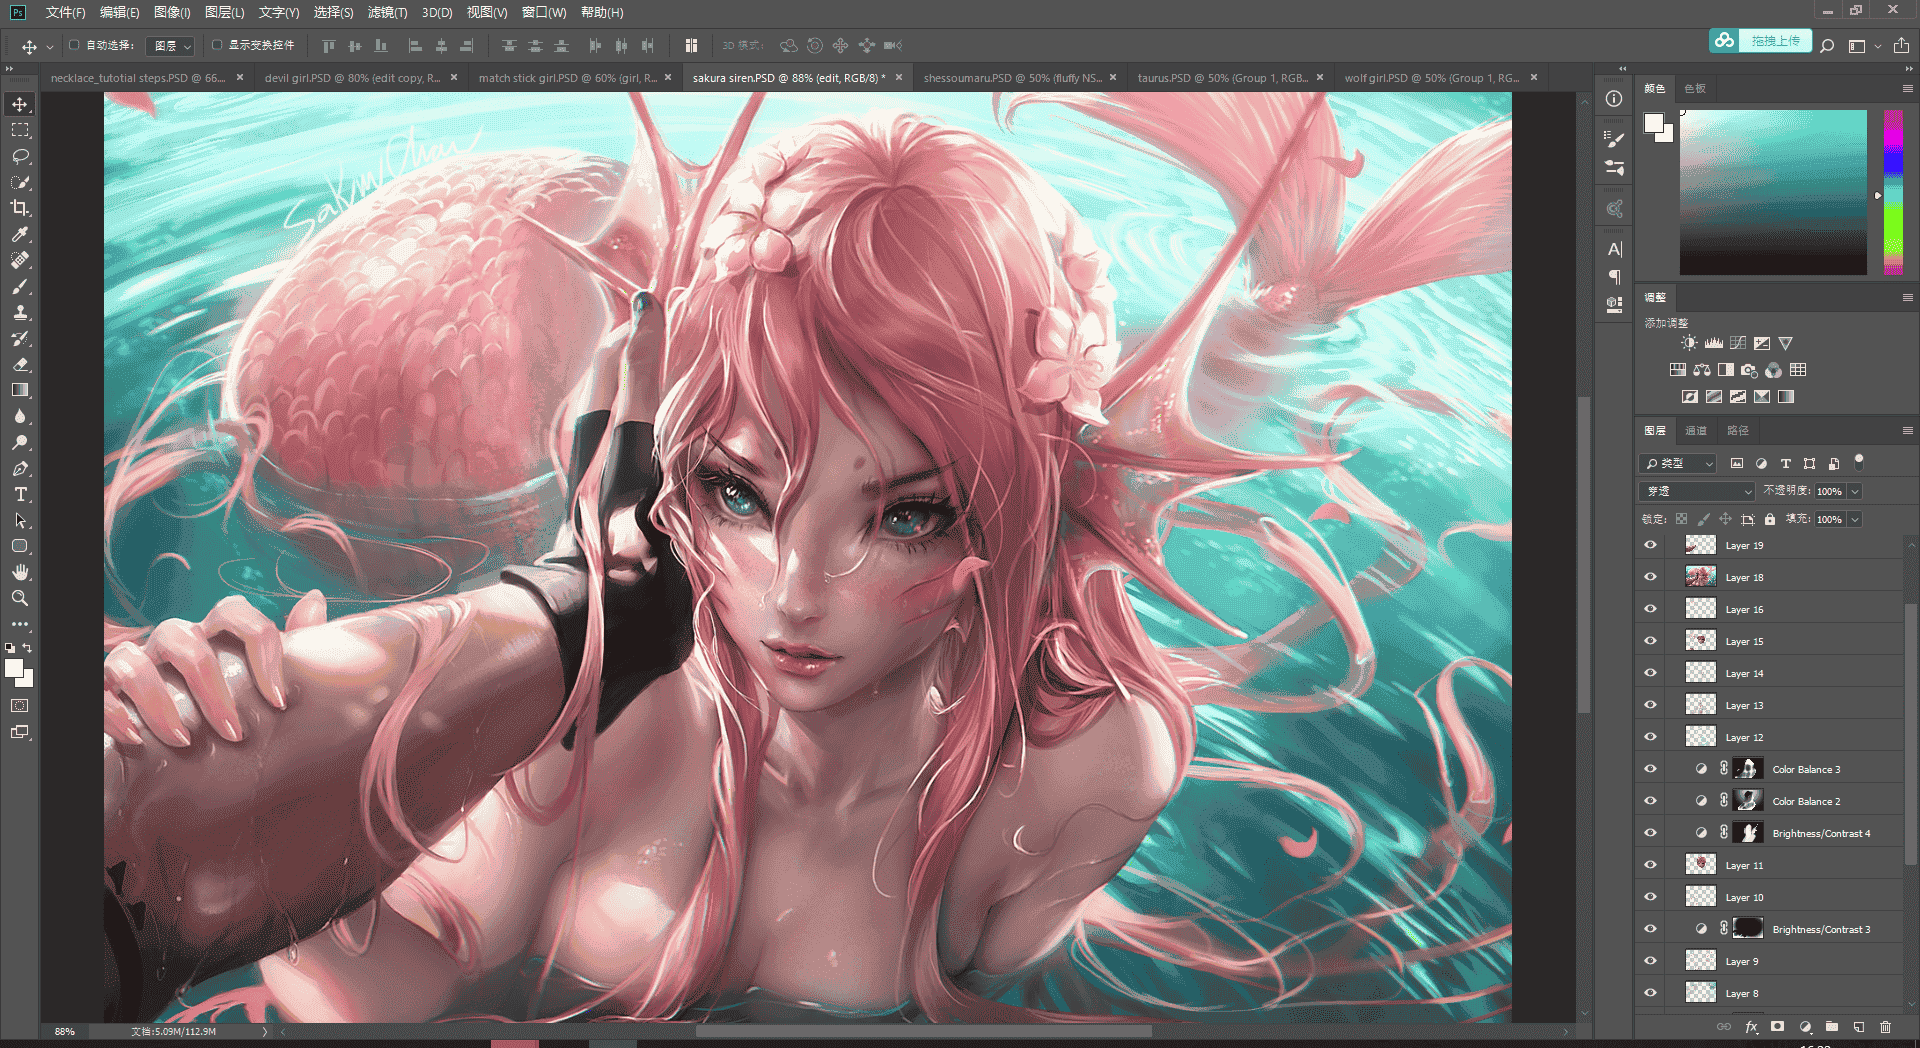Image resolution: width=1920 pixels, height=1048 pixels.
Task: Select the Layer 18 thumbnail
Action: 1700,577
